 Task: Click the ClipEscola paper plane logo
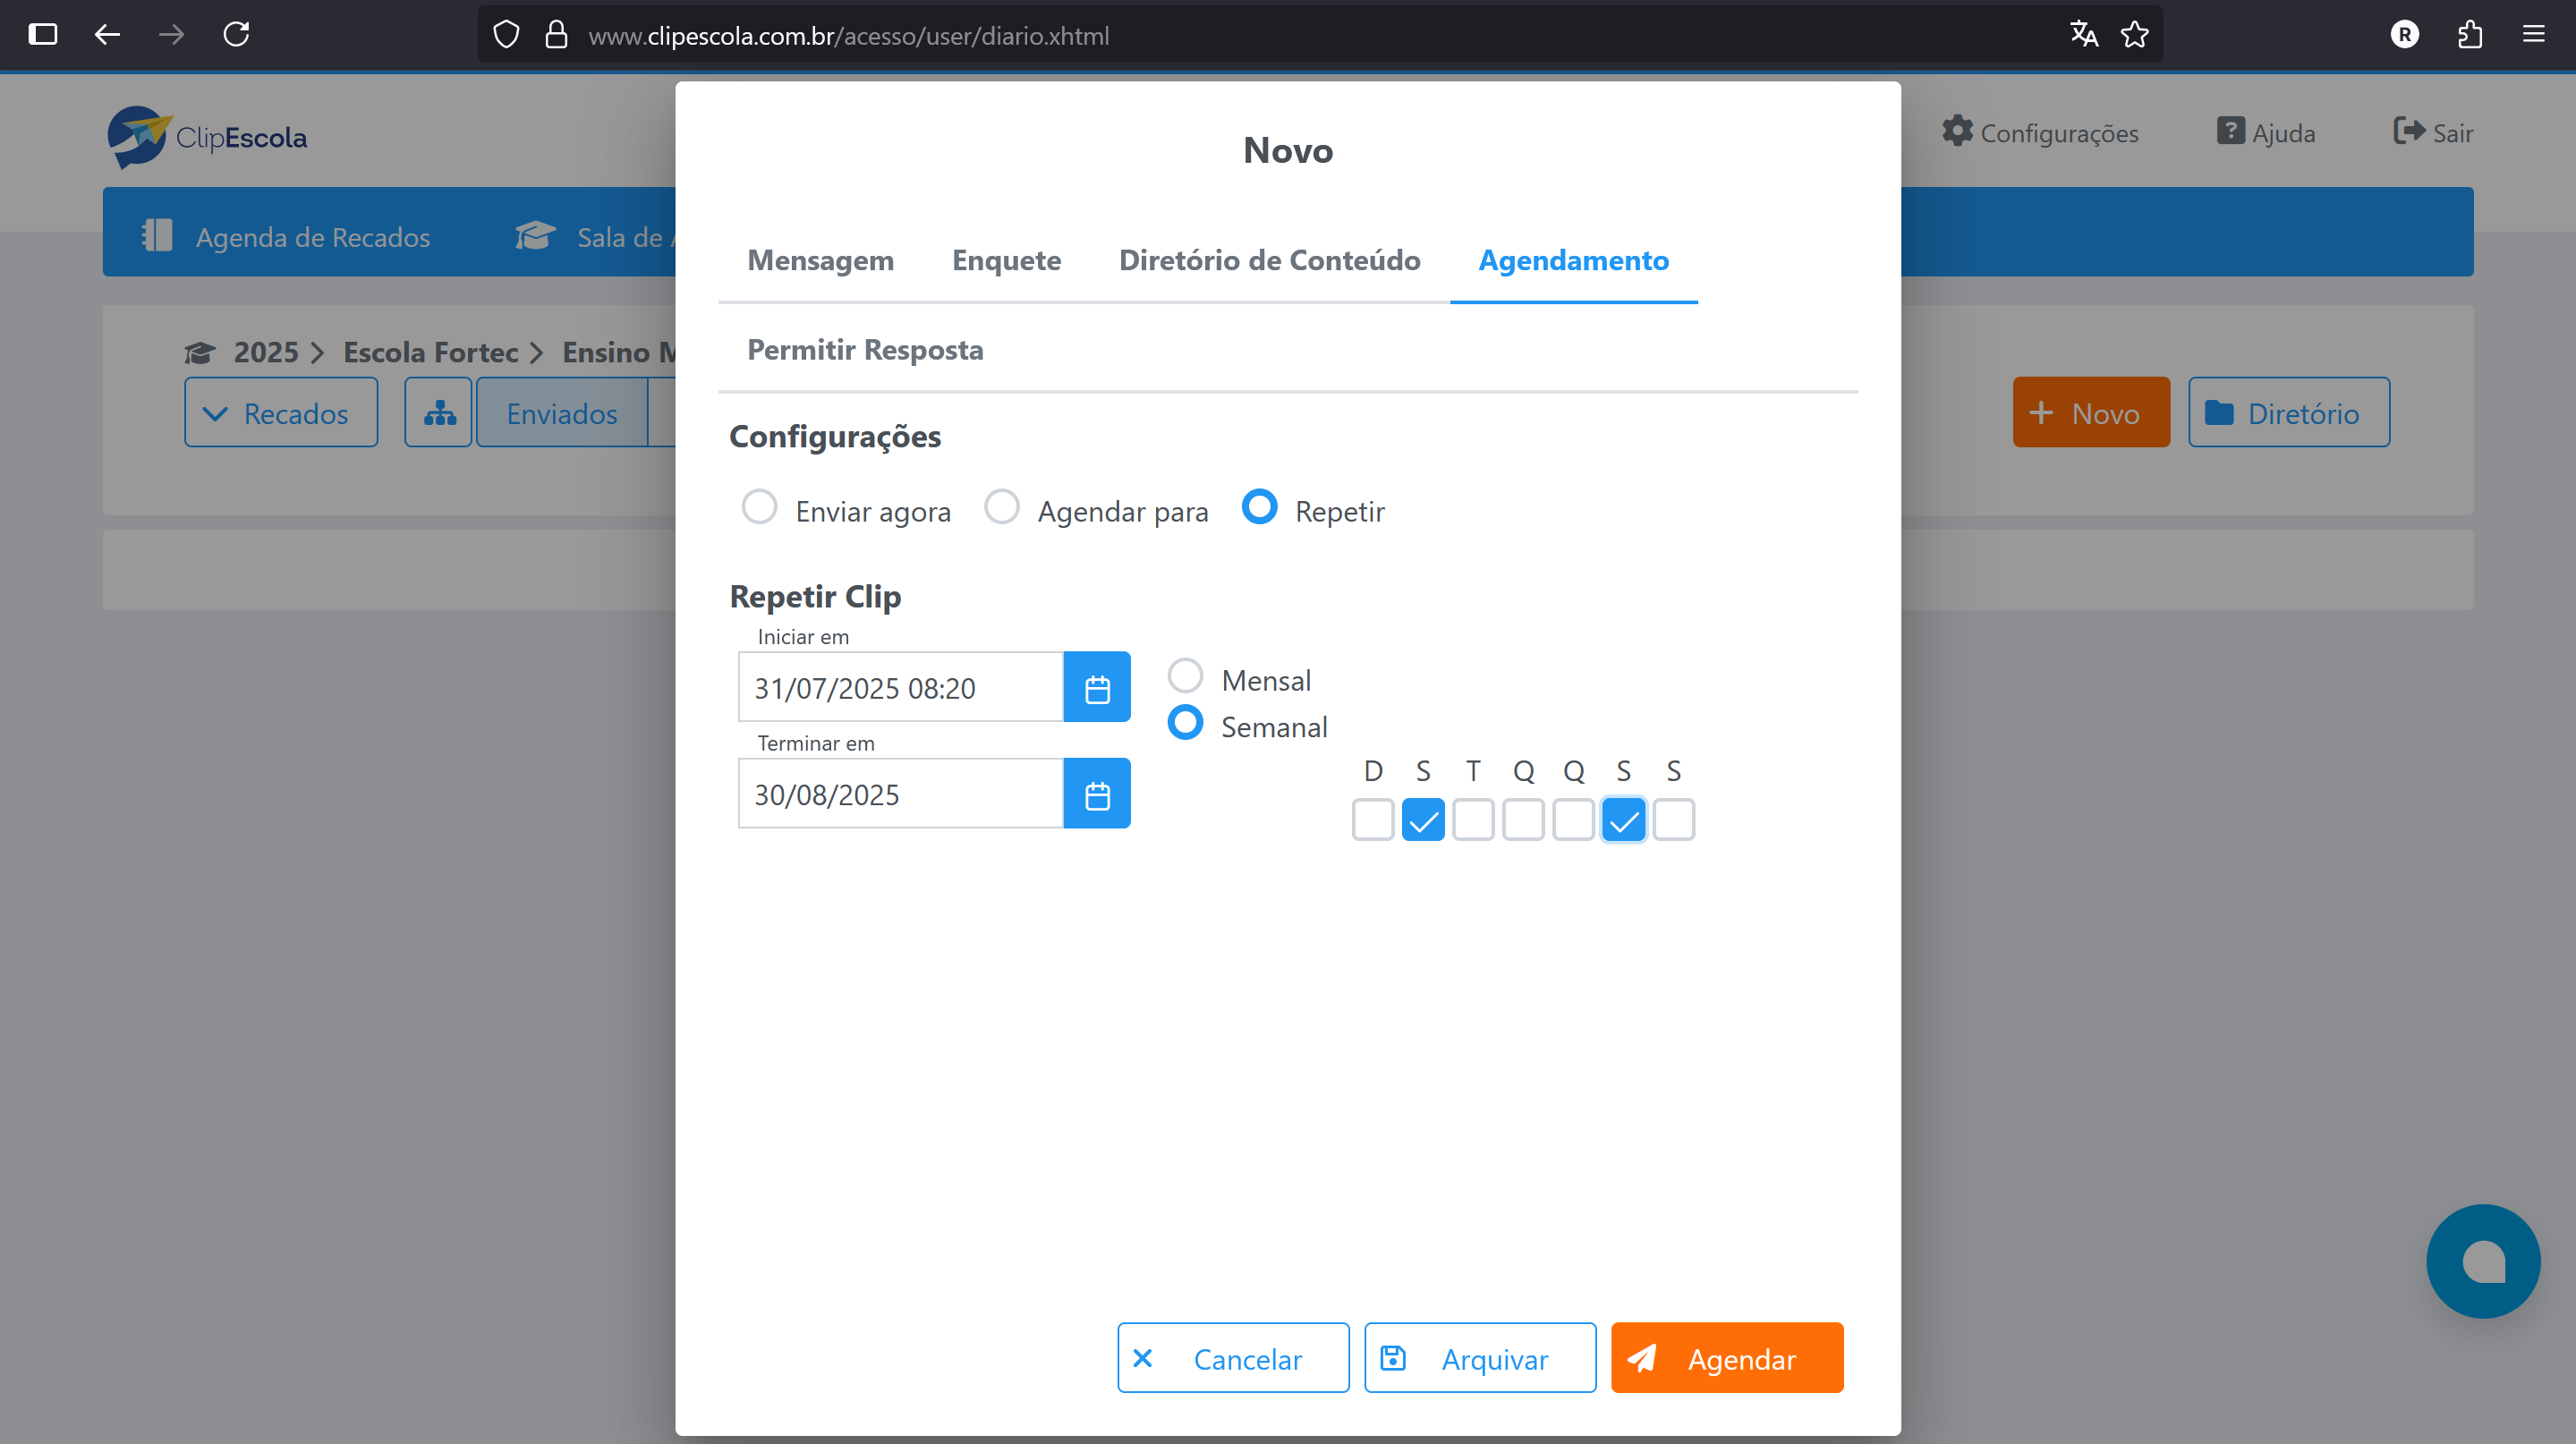140,137
